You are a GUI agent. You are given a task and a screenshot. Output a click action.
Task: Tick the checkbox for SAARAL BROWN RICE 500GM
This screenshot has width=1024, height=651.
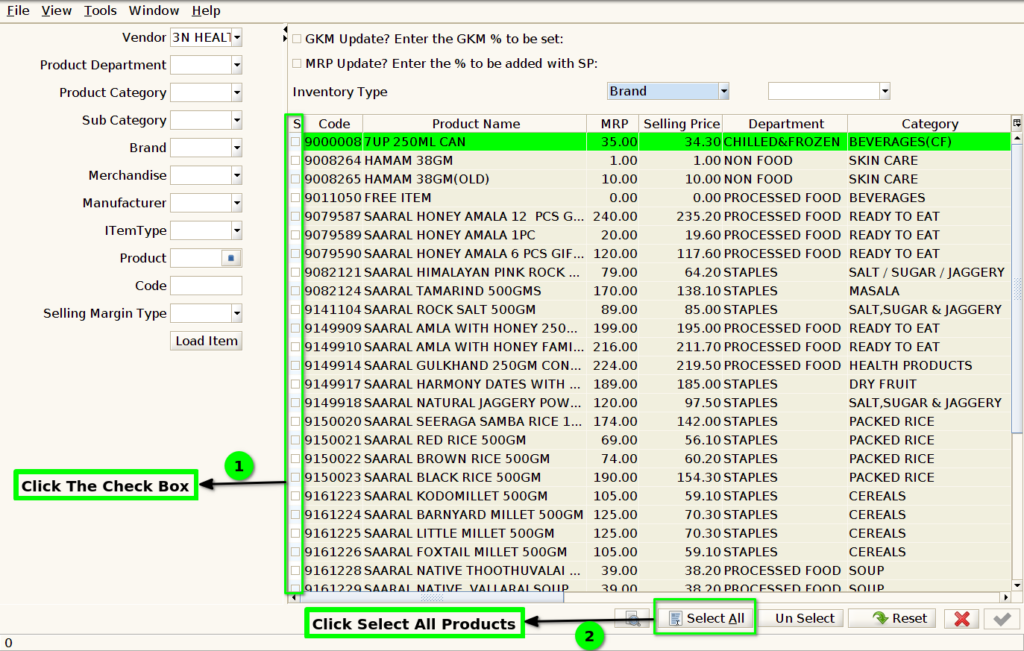pyautogui.click(x=295, y=459)
